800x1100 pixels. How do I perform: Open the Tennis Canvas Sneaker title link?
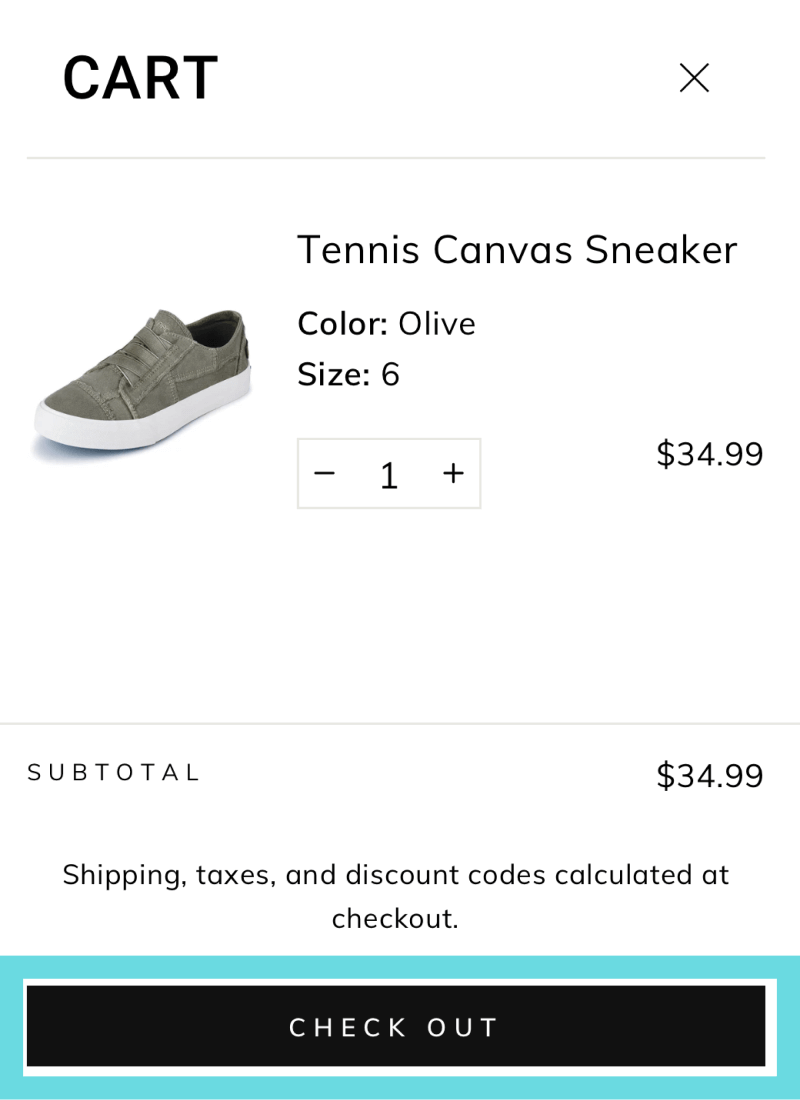[x=517, y=249]
